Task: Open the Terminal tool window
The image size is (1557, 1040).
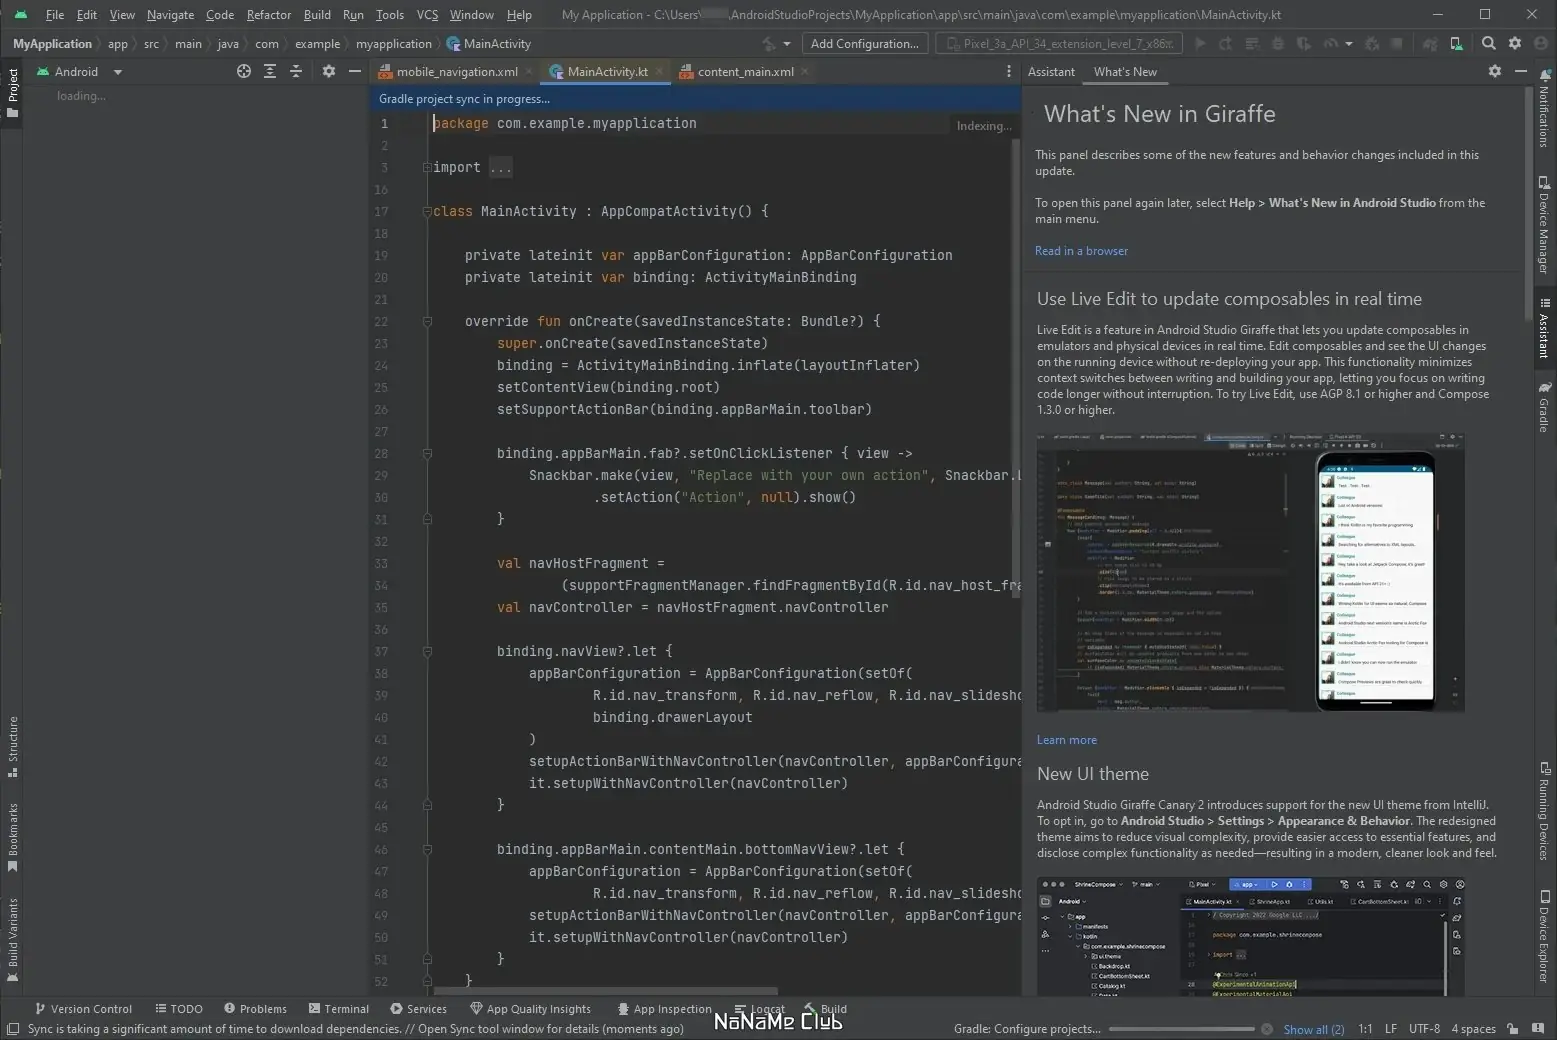Action: click(x=339, y=1008)
